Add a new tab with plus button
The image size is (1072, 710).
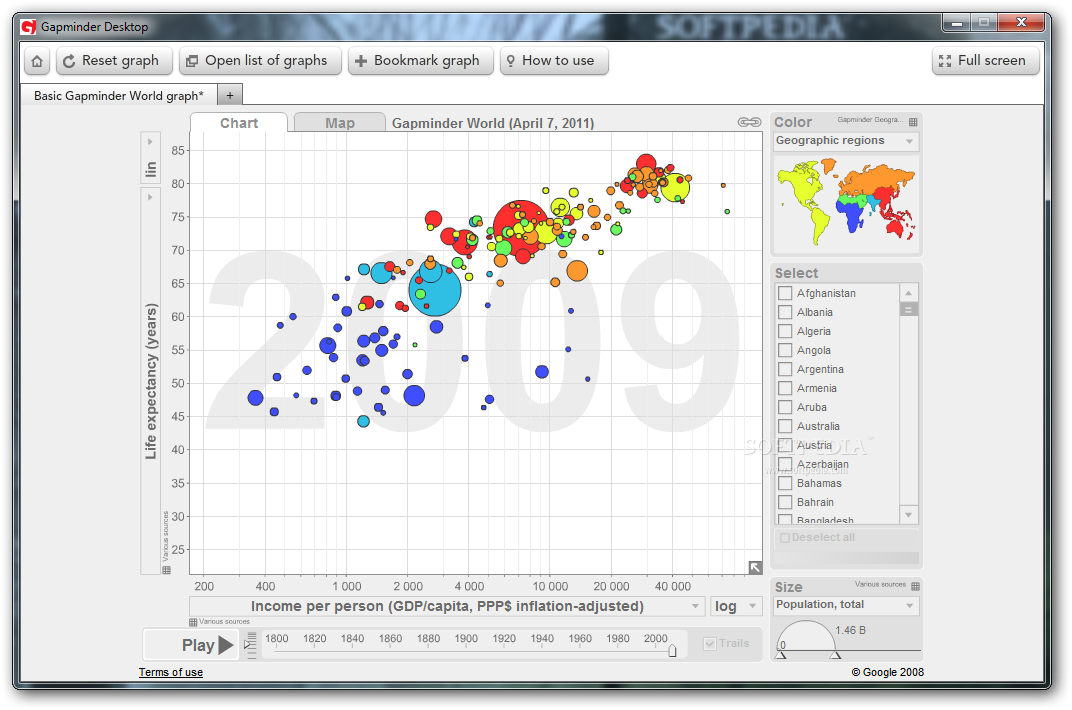(x=230, y=96)
